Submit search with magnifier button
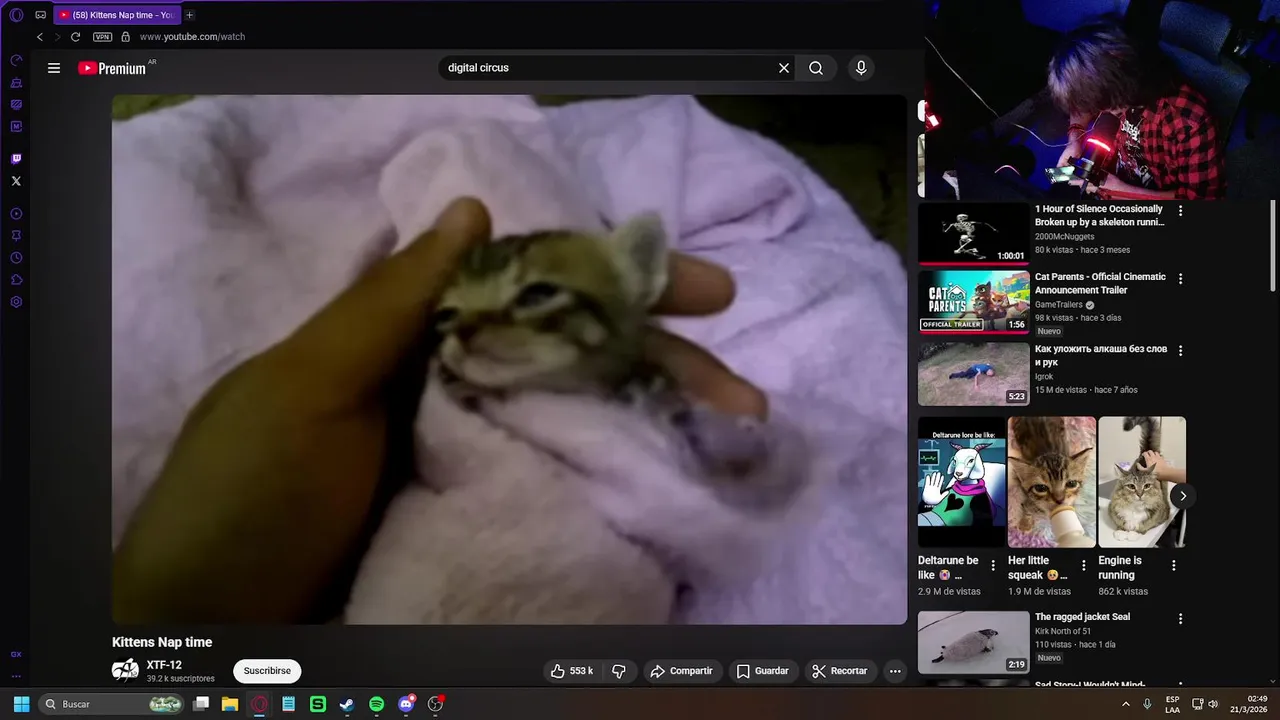 (816, 68)
